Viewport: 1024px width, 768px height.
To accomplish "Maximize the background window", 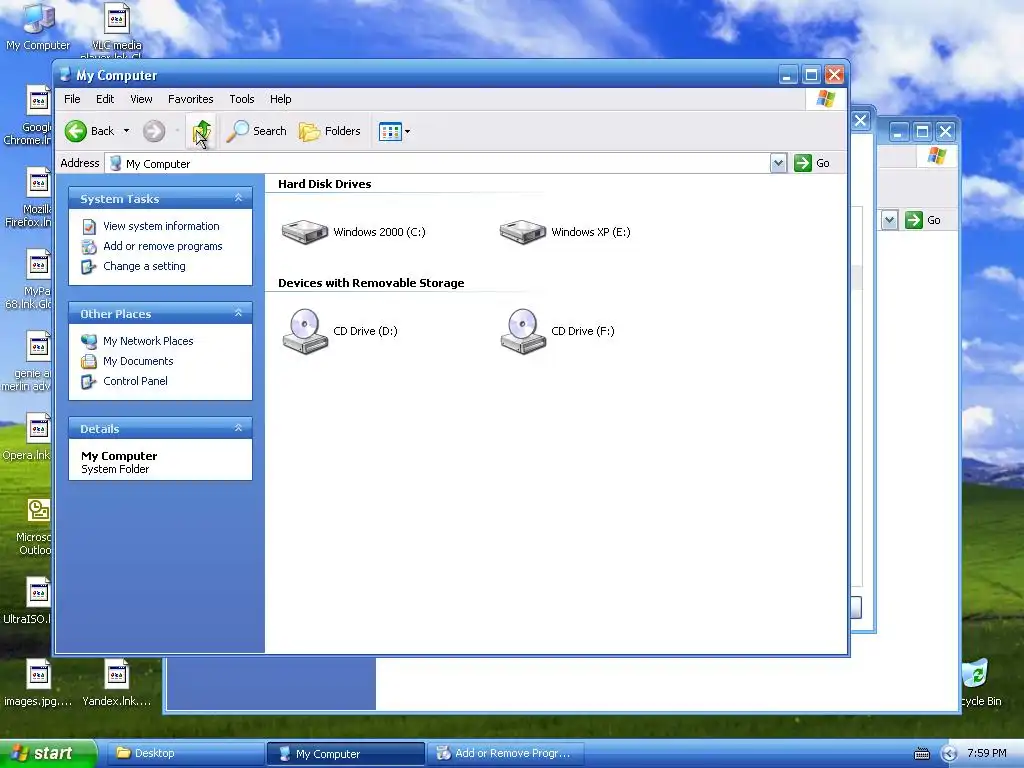I will tap(922, 133).
